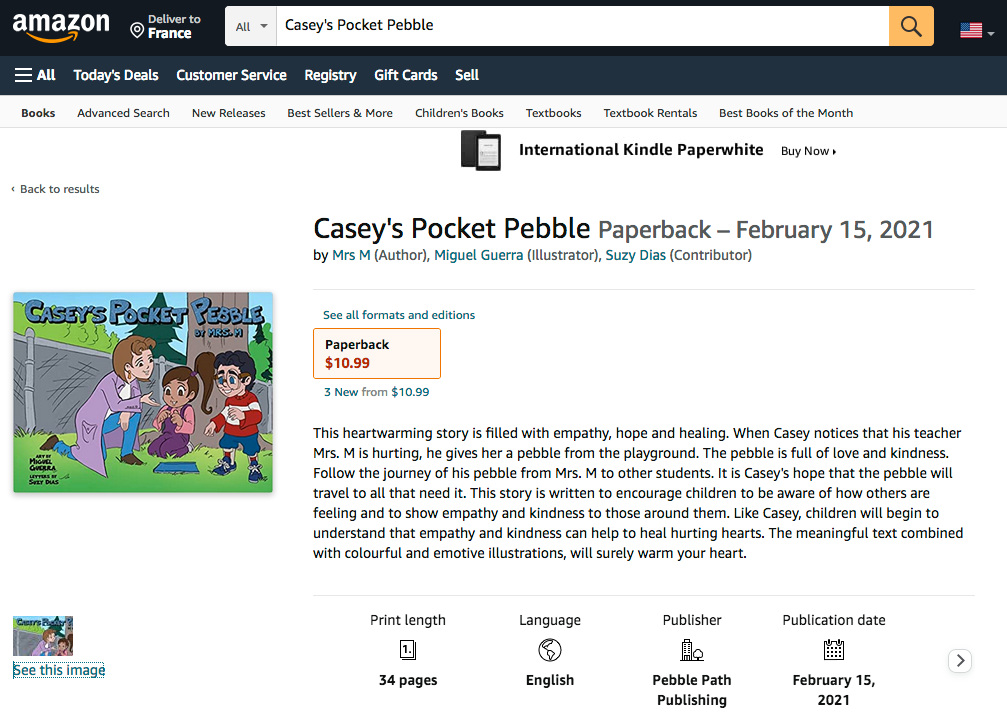Click the search text input field

tap(580, 26)
